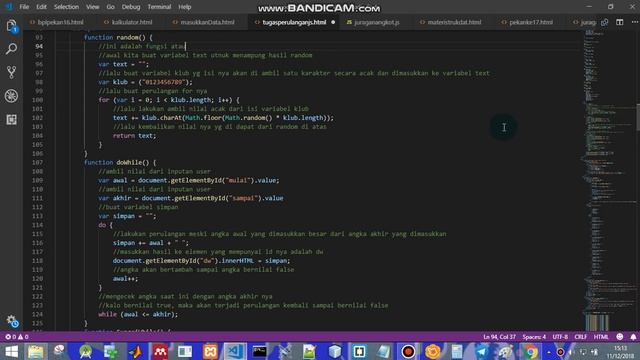
Task: Open the Bandicam recorder taskbar icon
Action: click(x=408, y=351)
